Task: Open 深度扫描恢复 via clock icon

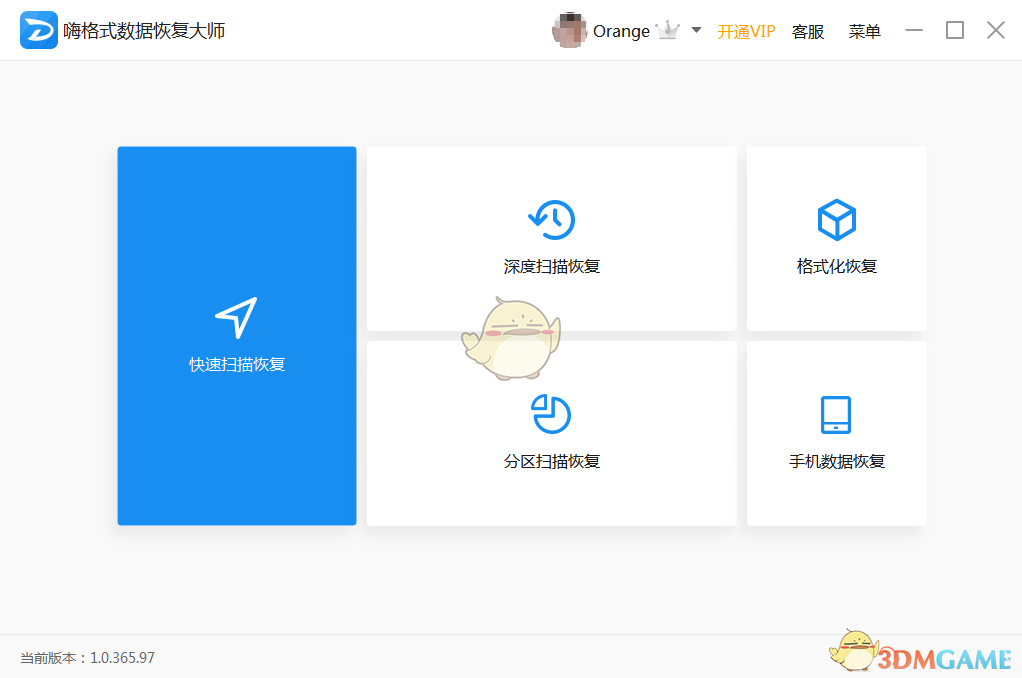Action: 551,220
